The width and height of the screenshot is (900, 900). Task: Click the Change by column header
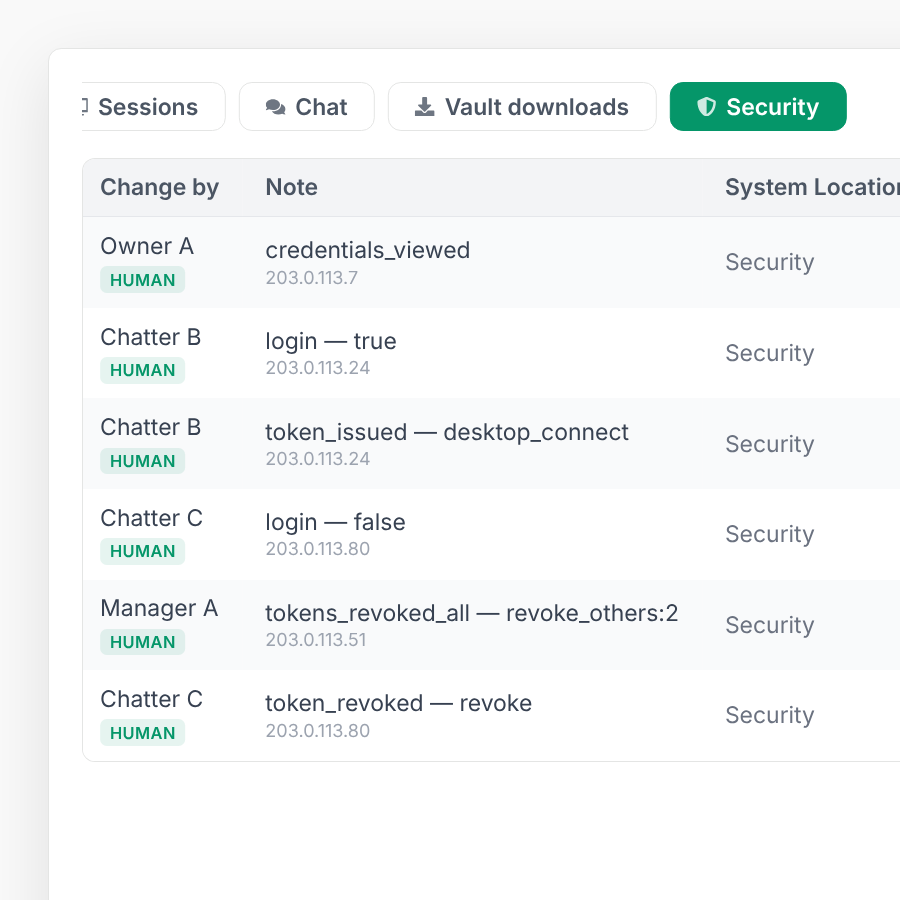point(160,187)
